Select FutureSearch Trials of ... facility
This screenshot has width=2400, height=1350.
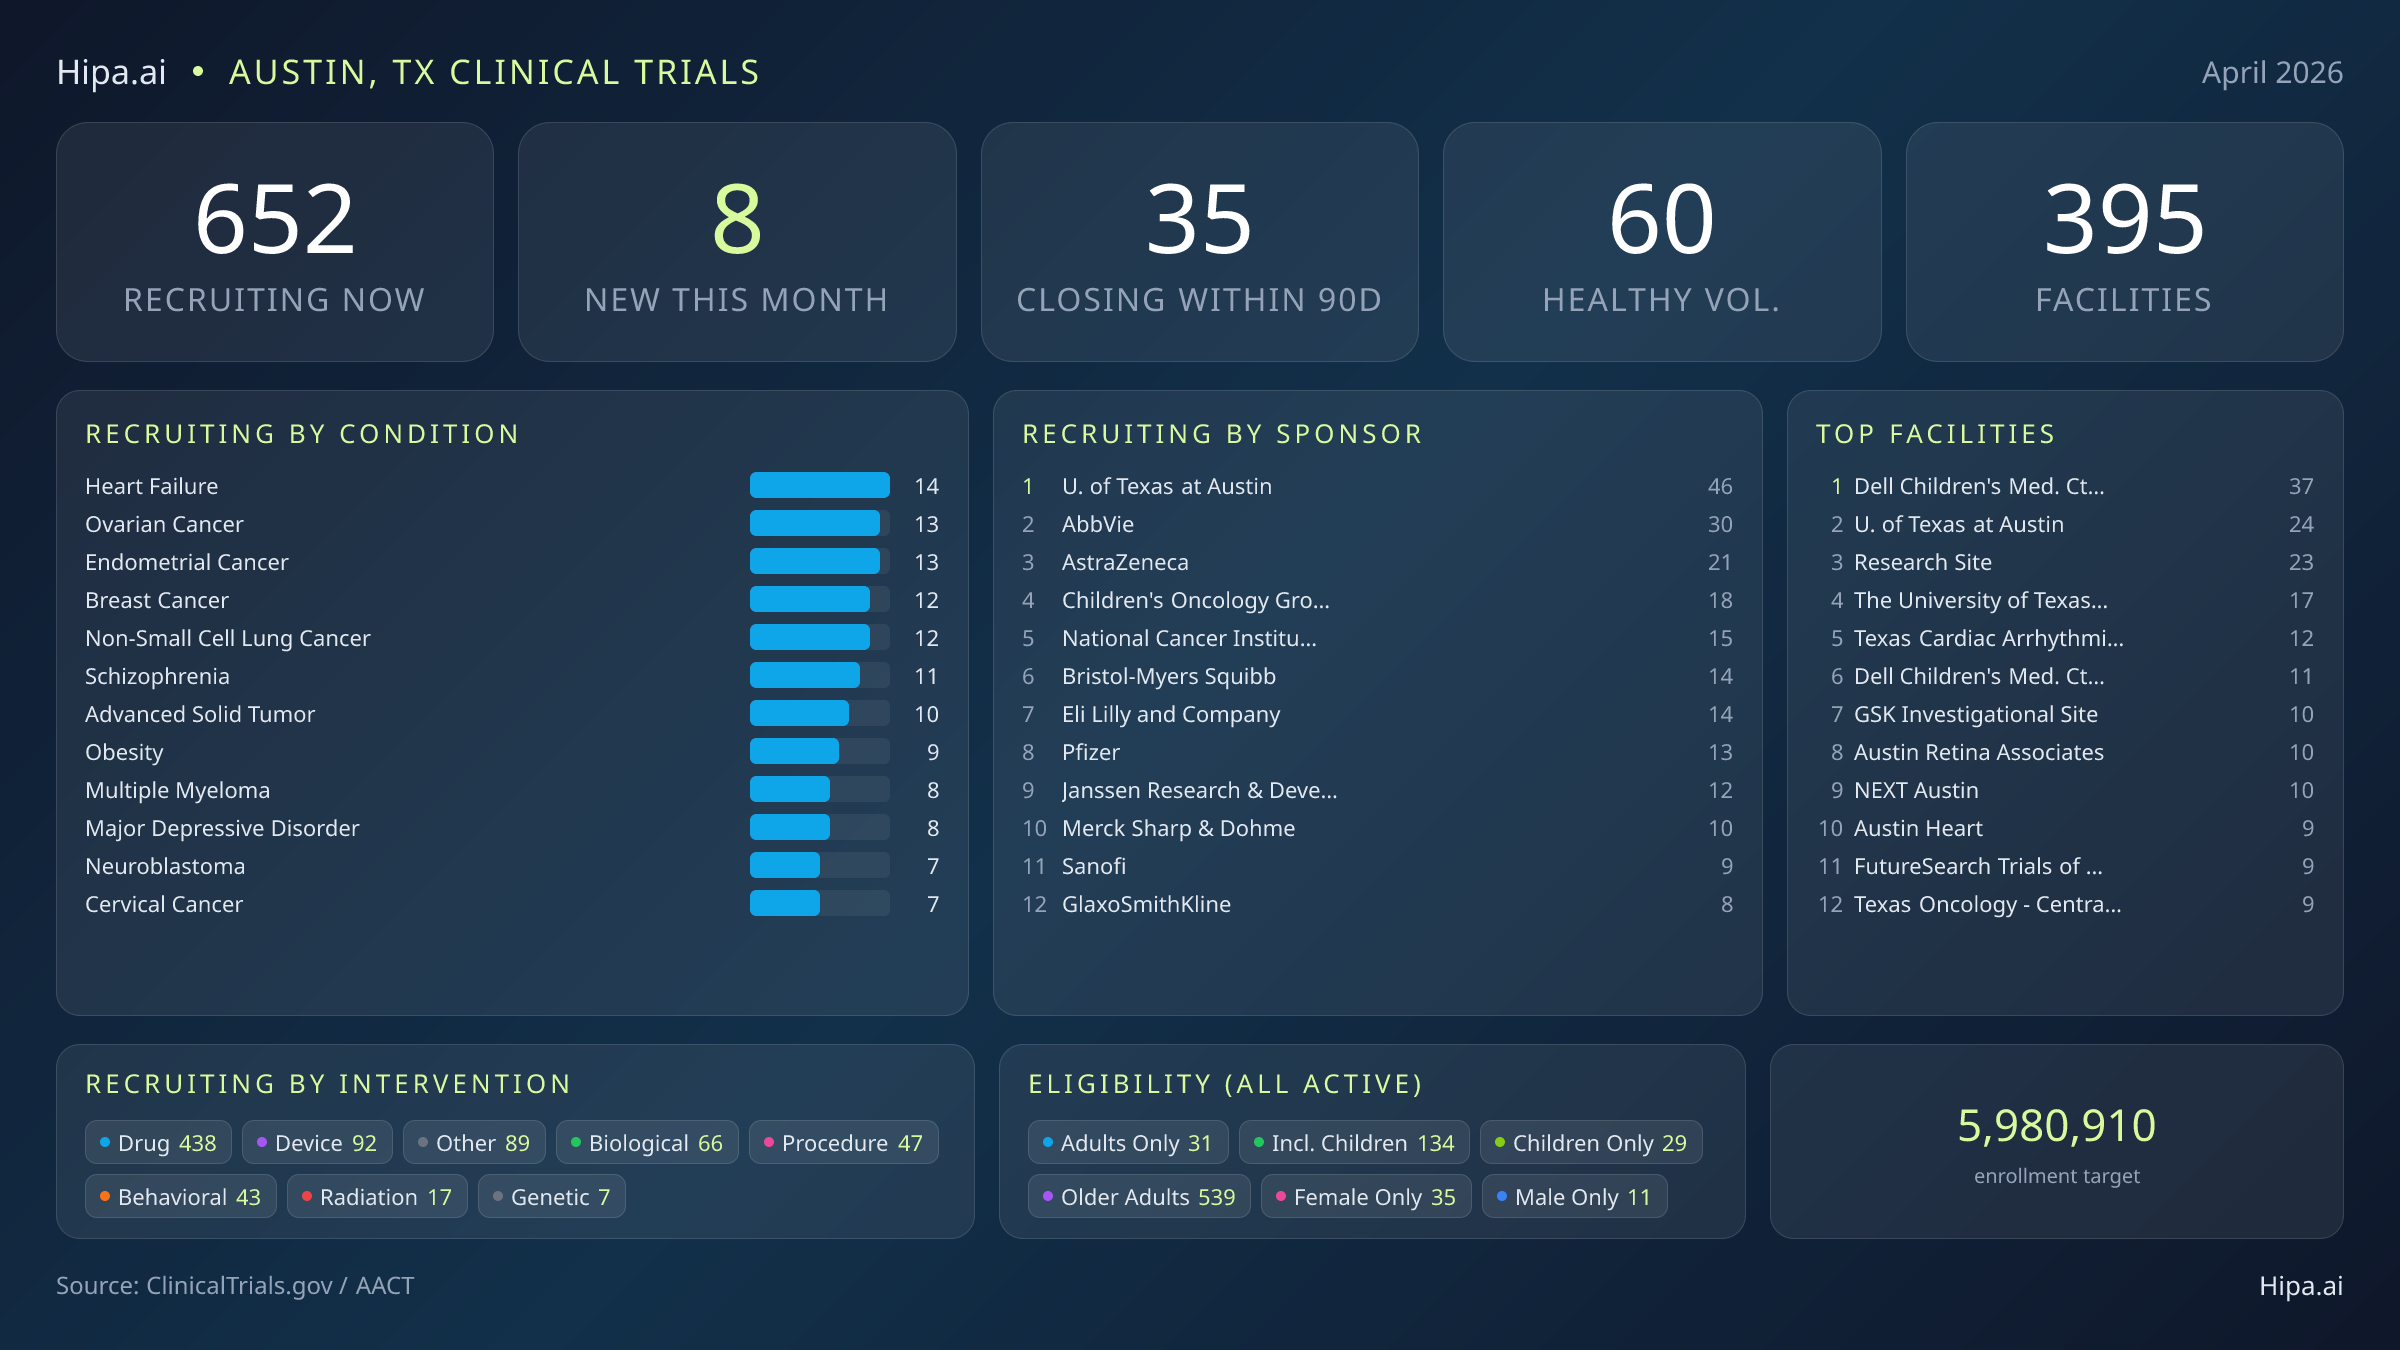[x=2065, y=866]
